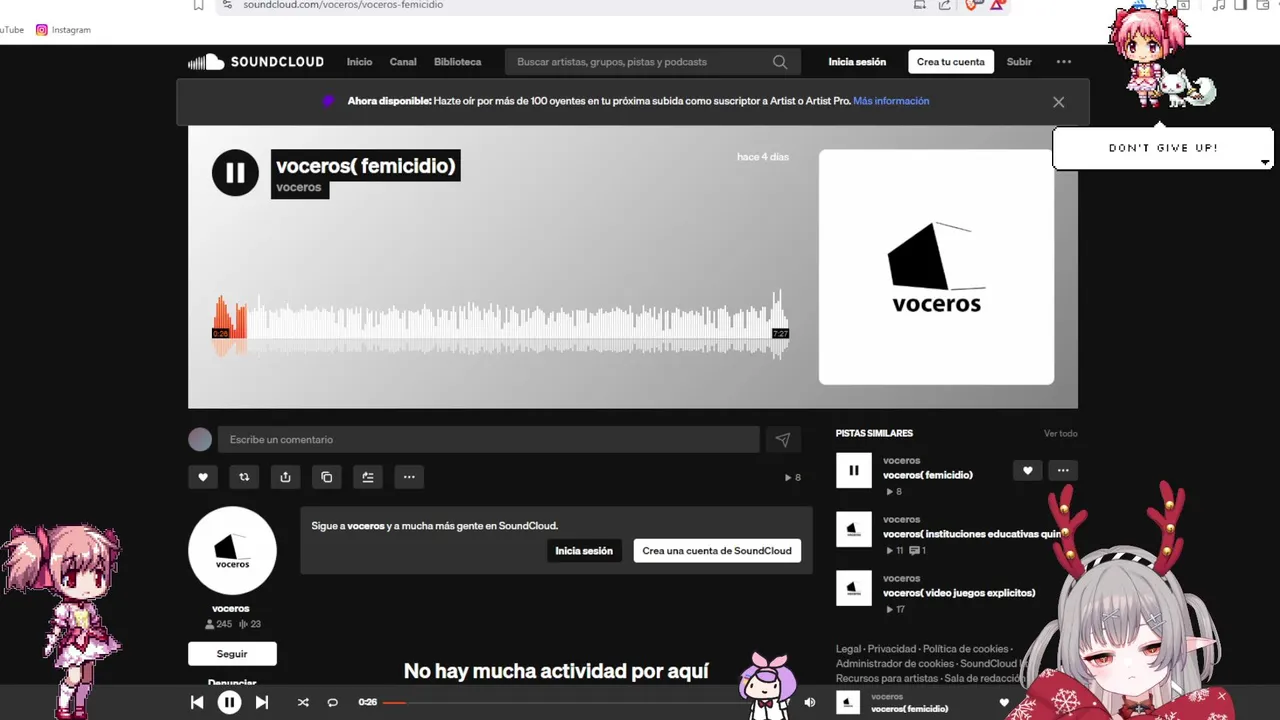Follow voceros with the Seguir button
This screenshot has width=1280, height=720.
232,654
